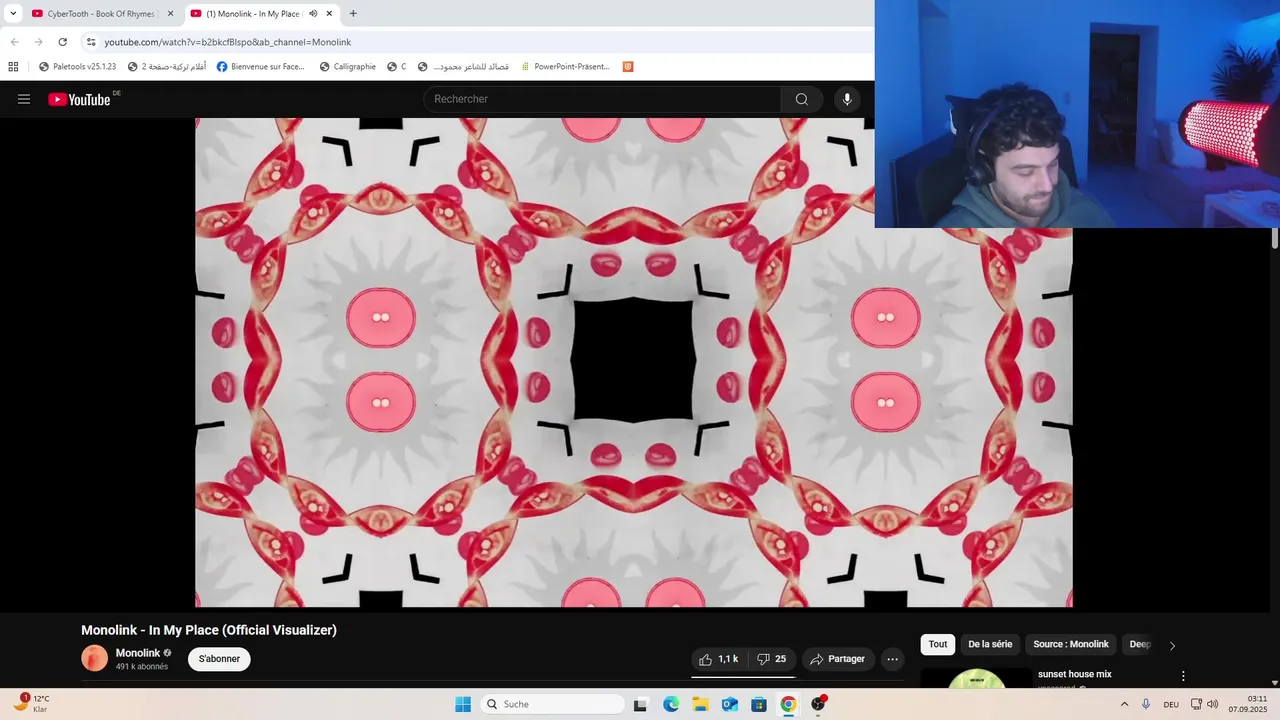The image size is (1280, 720).
Task: Open the taskbar weather widget showing 12°C
Action: (x=32, y=703)
